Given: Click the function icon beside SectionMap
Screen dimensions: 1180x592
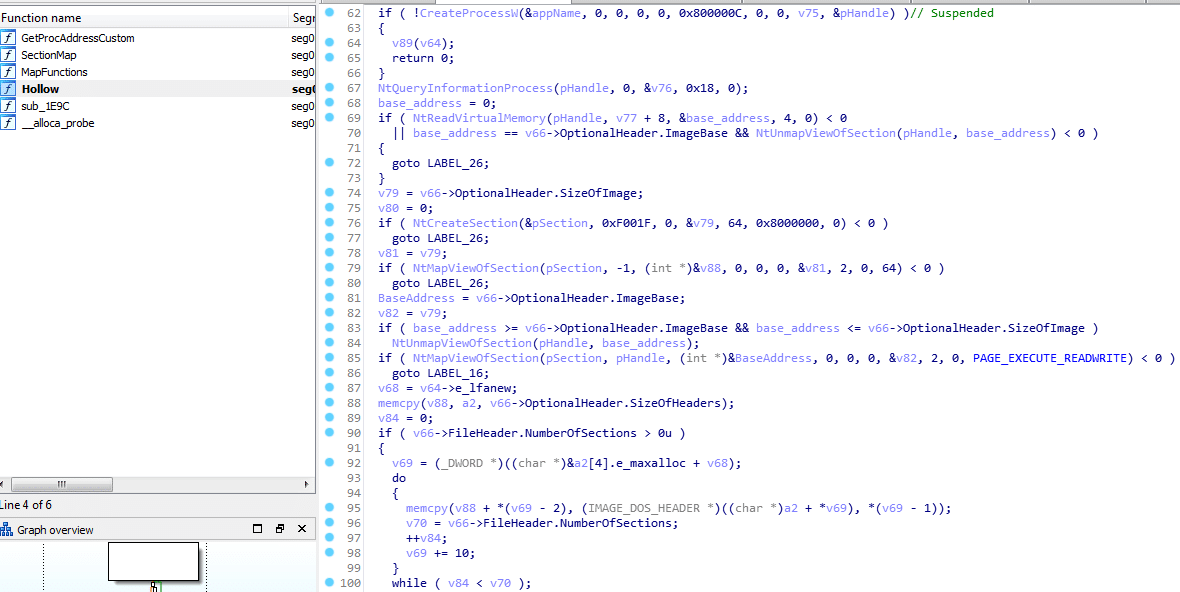Looking at the screenshot, I should [8, 55].
